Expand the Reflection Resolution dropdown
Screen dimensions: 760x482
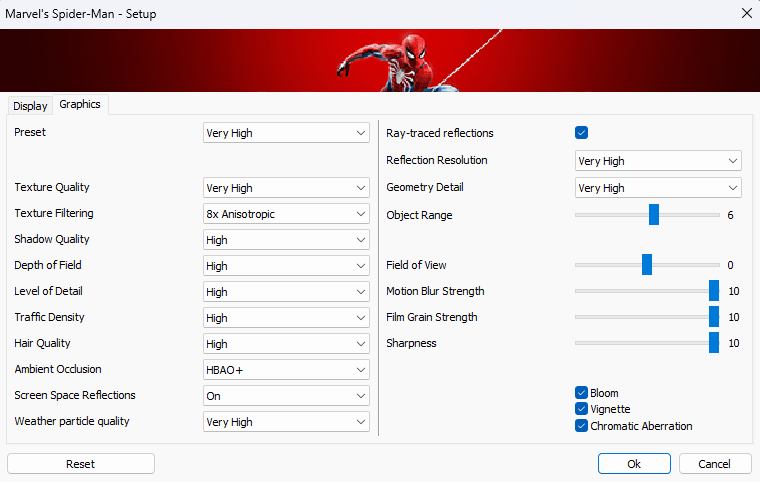(658, 161)
